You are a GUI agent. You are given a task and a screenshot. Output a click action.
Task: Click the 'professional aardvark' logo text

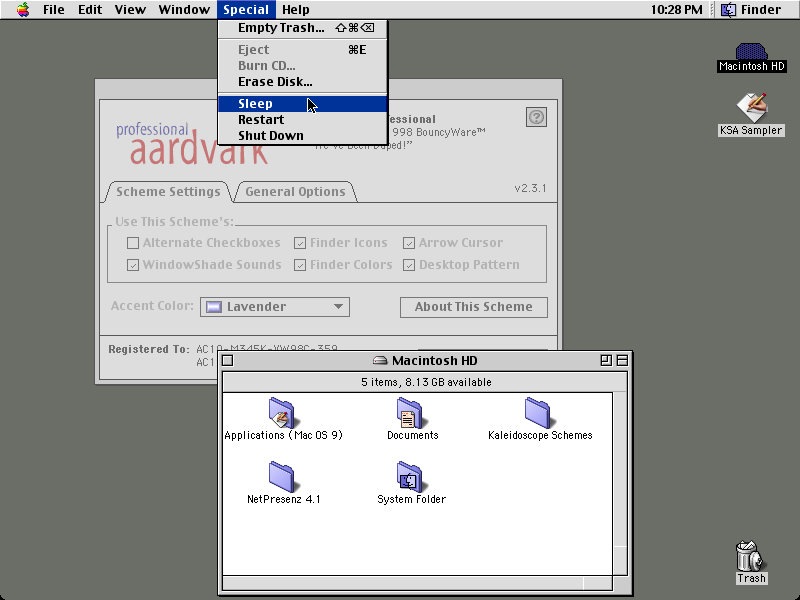coord(192,143)
